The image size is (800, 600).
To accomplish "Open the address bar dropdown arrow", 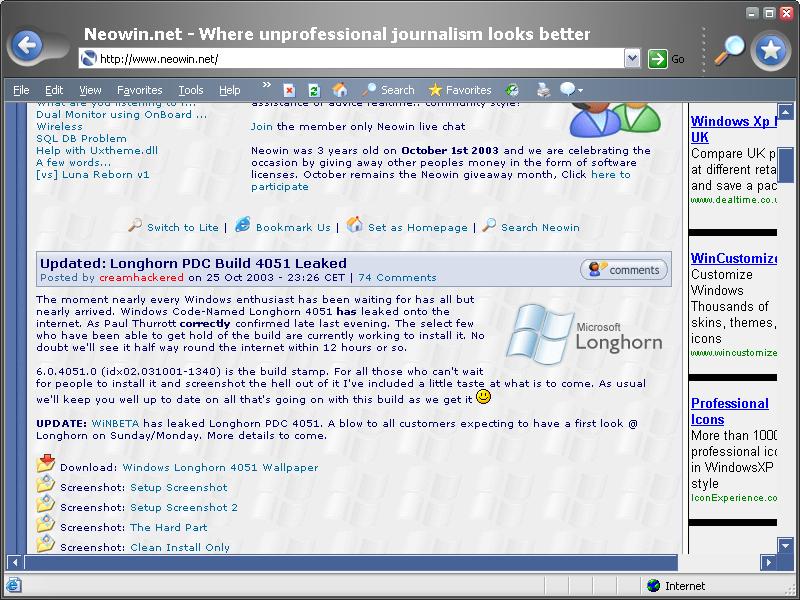I will [x=632, y=59].
